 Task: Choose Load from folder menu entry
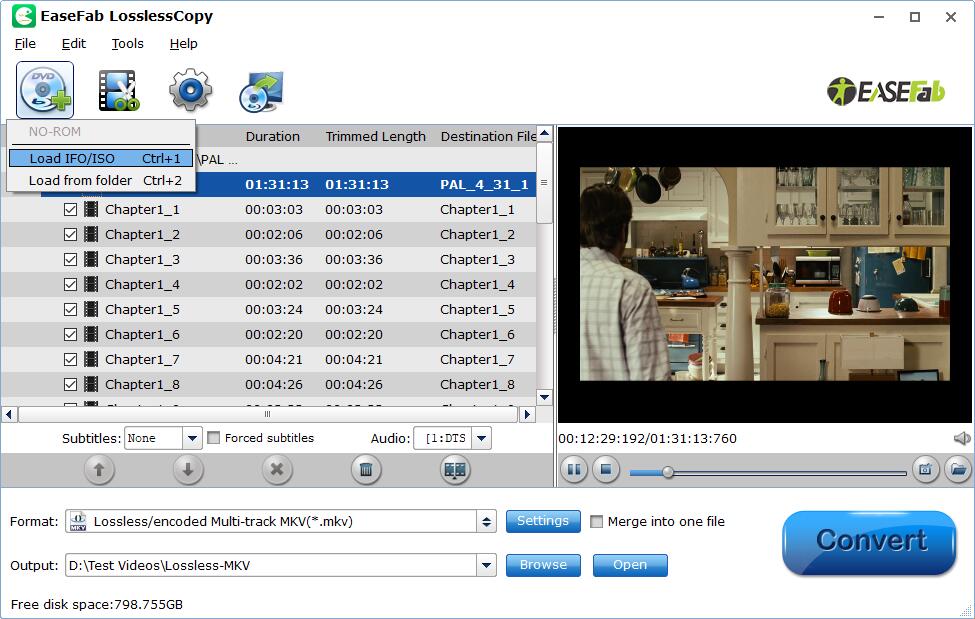pos(101,180)
